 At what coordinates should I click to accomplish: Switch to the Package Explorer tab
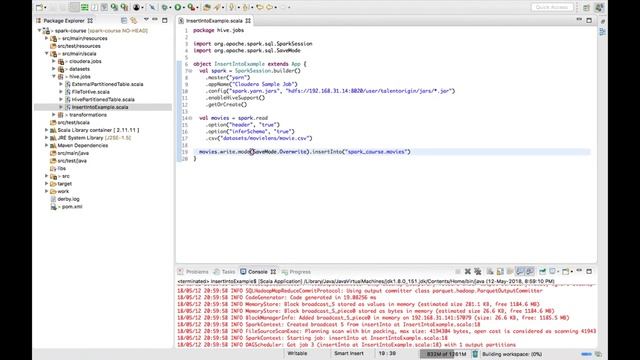point(64,20)
